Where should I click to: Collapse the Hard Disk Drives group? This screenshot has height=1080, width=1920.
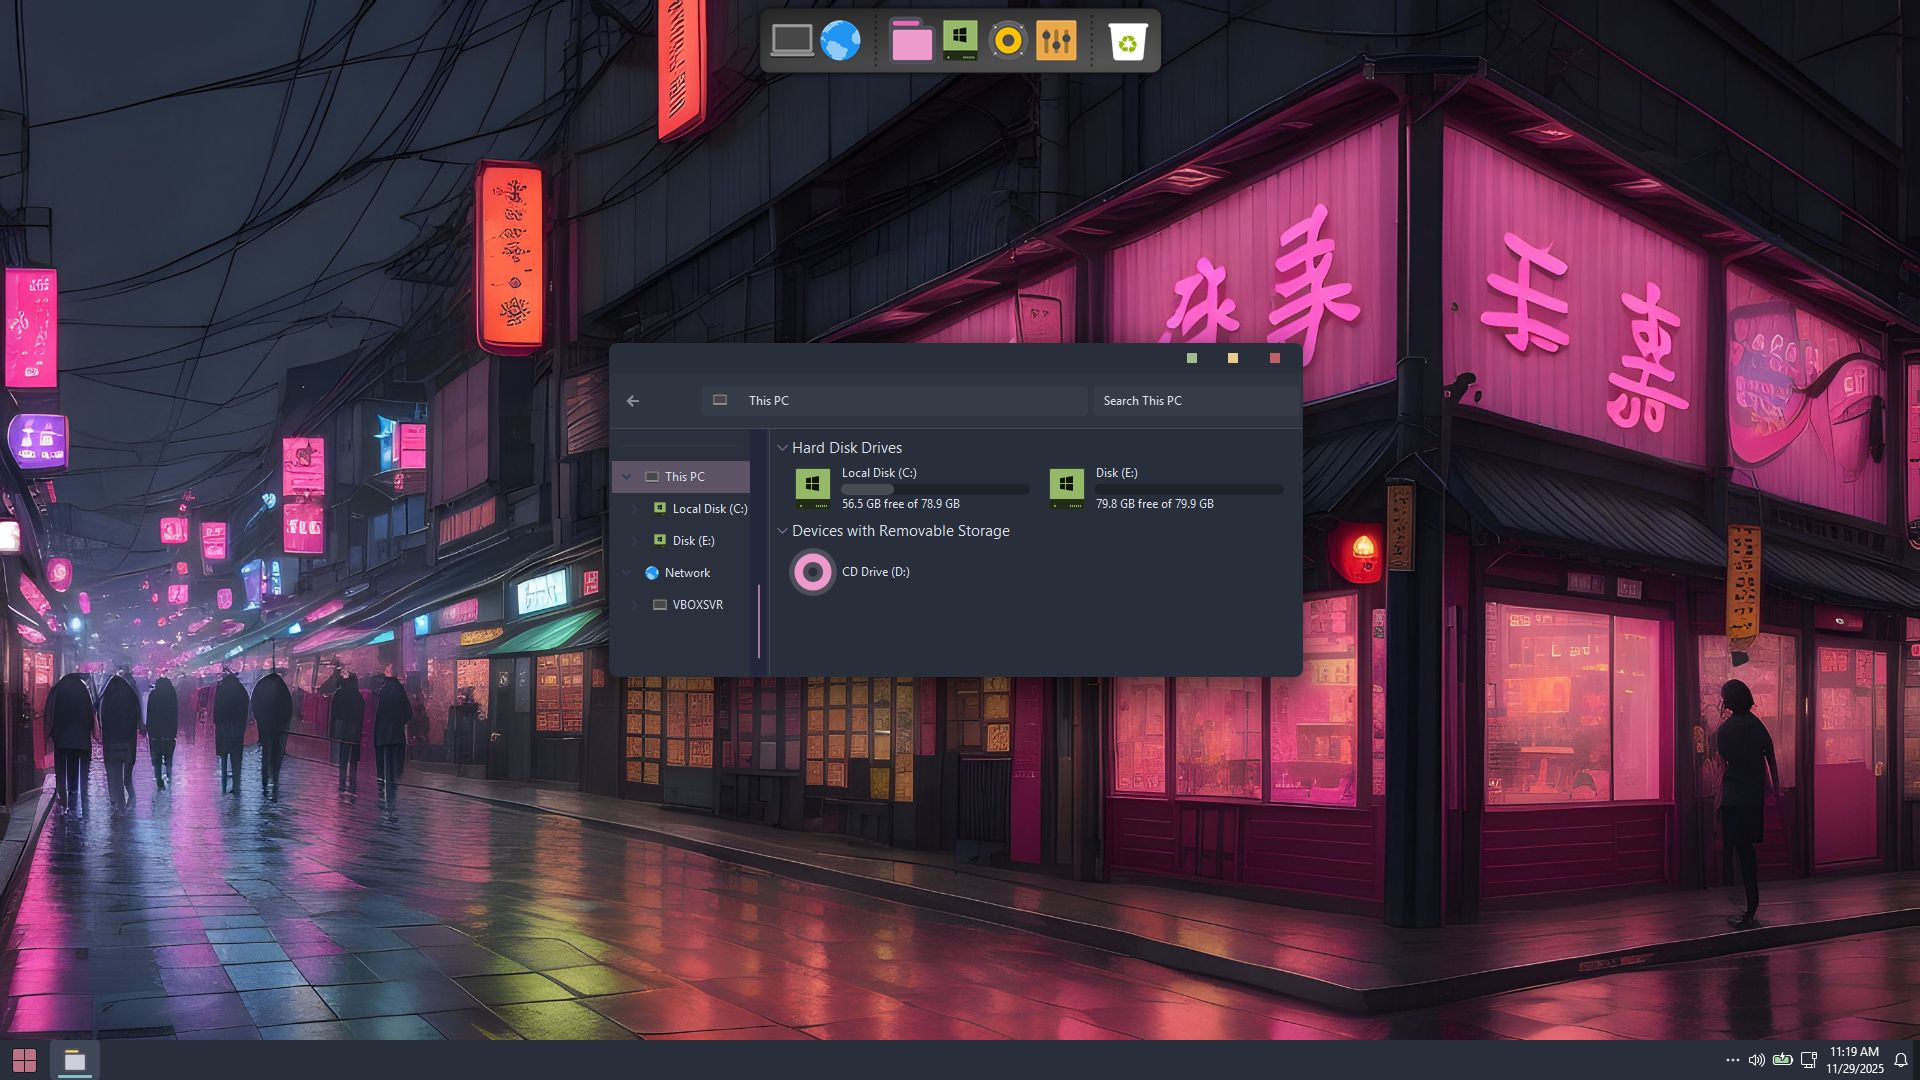coord(782,448)
